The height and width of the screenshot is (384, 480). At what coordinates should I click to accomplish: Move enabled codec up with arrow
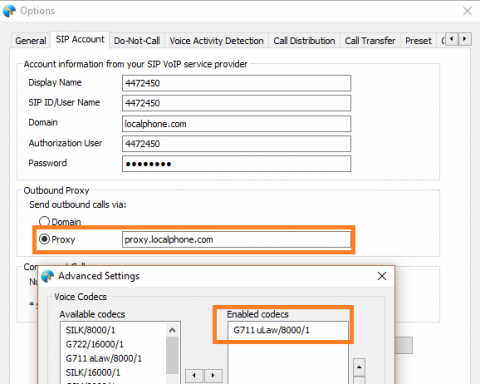tap(359, 367)
